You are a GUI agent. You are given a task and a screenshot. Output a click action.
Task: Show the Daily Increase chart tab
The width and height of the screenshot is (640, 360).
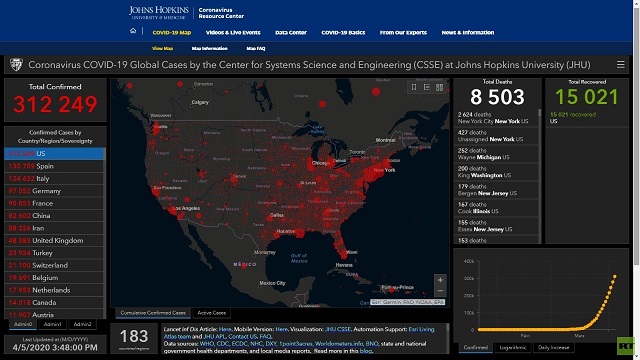point(553,348)
